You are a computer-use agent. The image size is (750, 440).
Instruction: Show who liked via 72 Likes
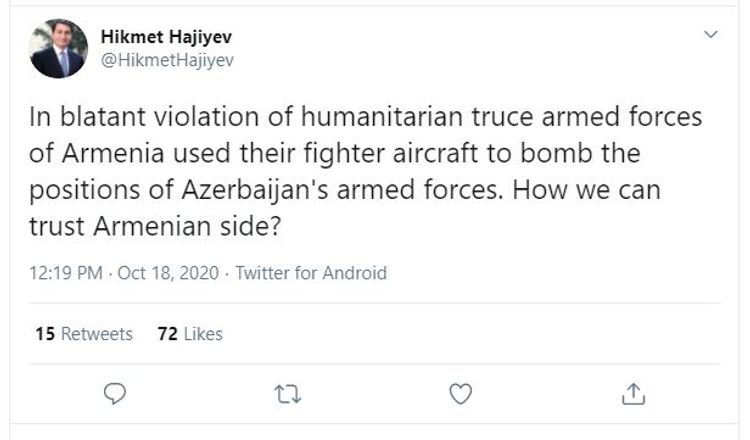click(190, 334)
